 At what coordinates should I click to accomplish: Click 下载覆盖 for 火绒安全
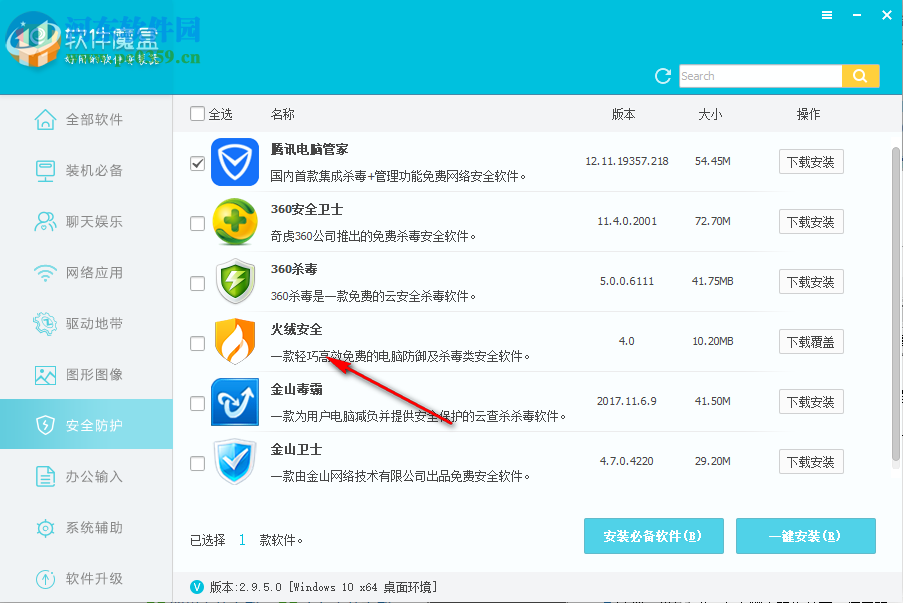click(810, 341)
